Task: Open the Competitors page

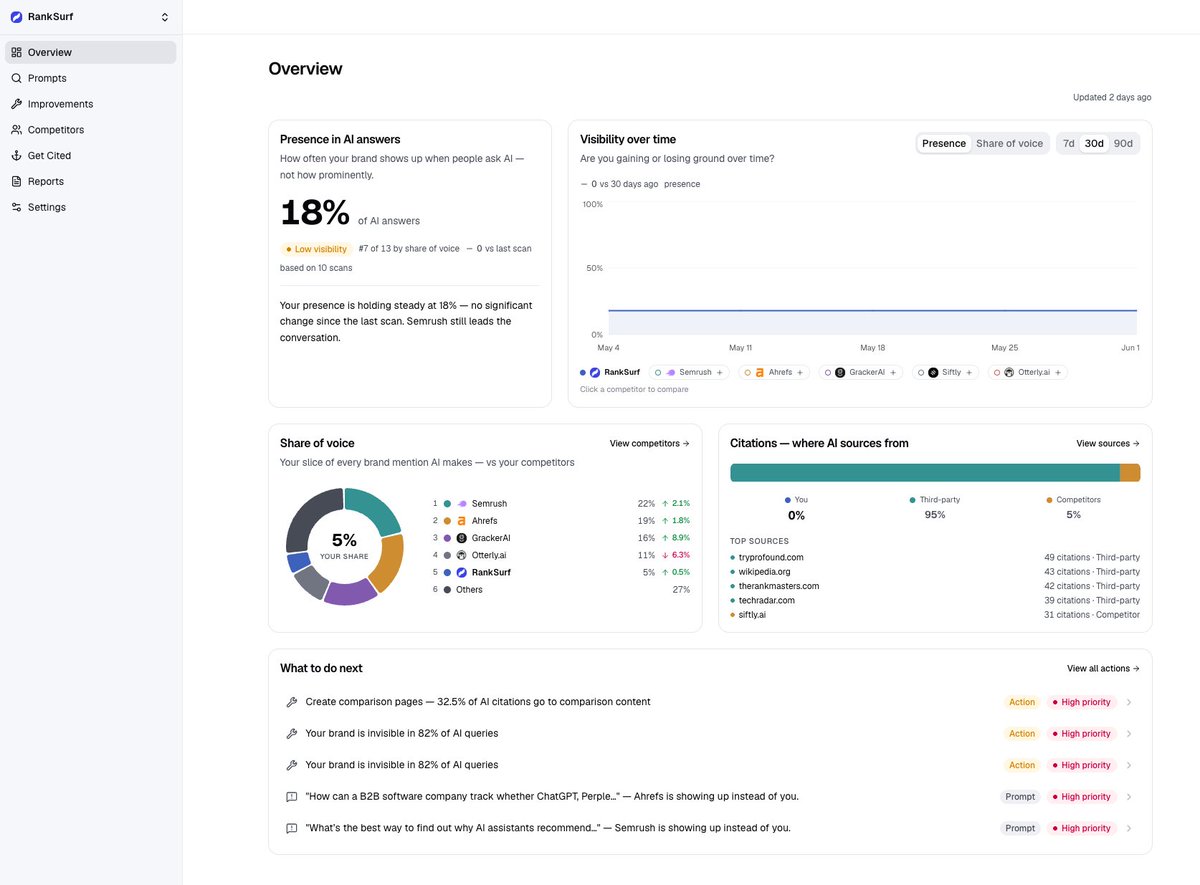Action: click(90, 130)
